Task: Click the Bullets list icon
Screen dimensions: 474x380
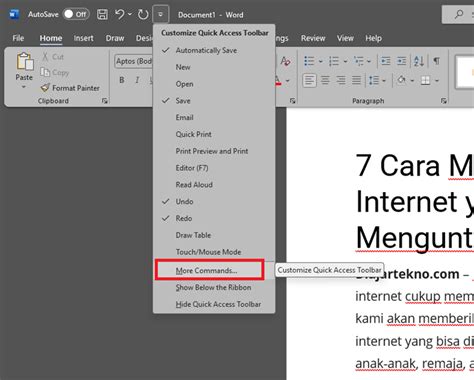Action: pyautogui.click(x=309, y=61)
